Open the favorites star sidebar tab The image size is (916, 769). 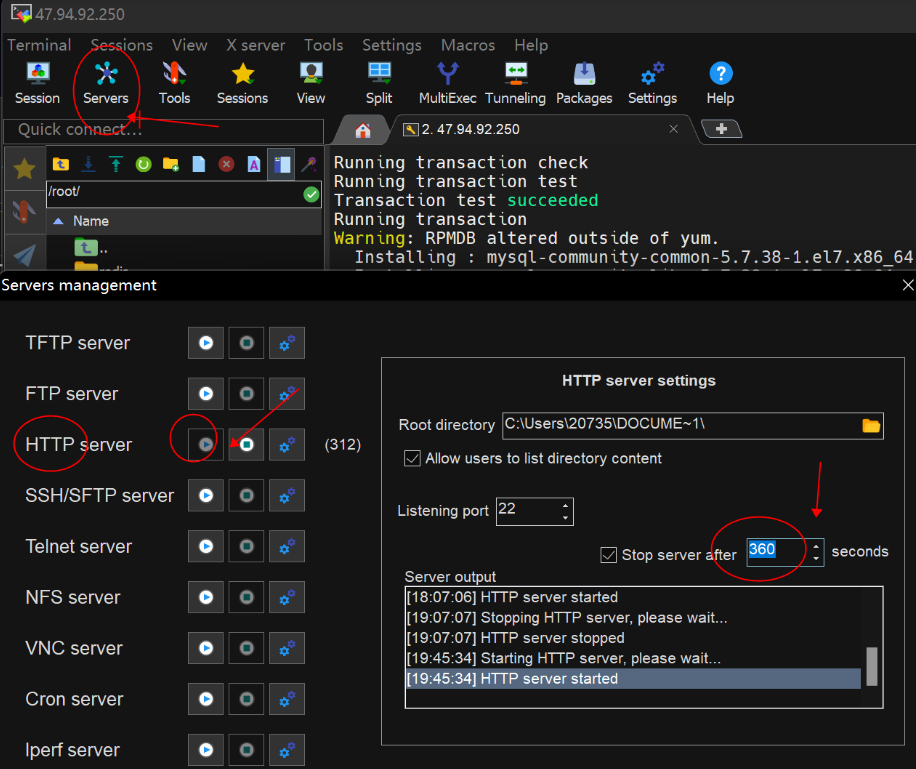(x=25, y=169)
